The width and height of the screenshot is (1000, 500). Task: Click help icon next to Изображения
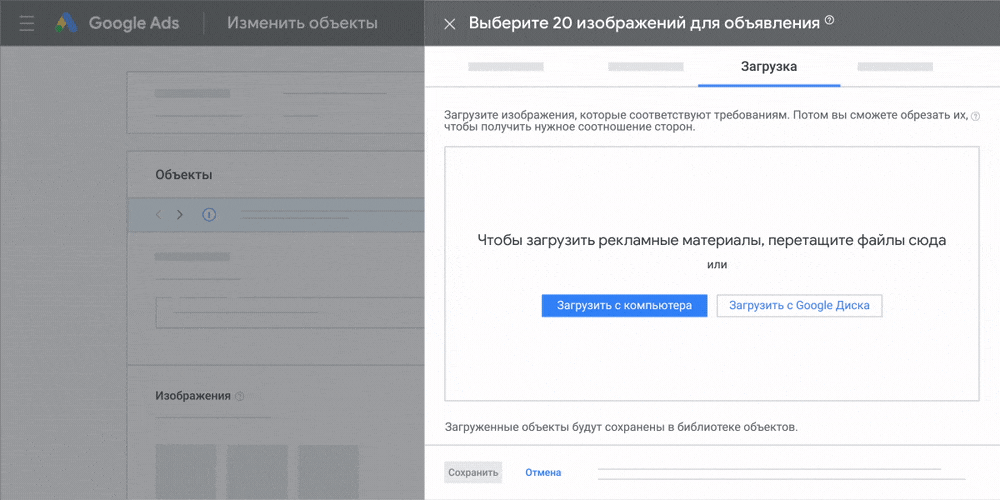click(x=240, y=396)
